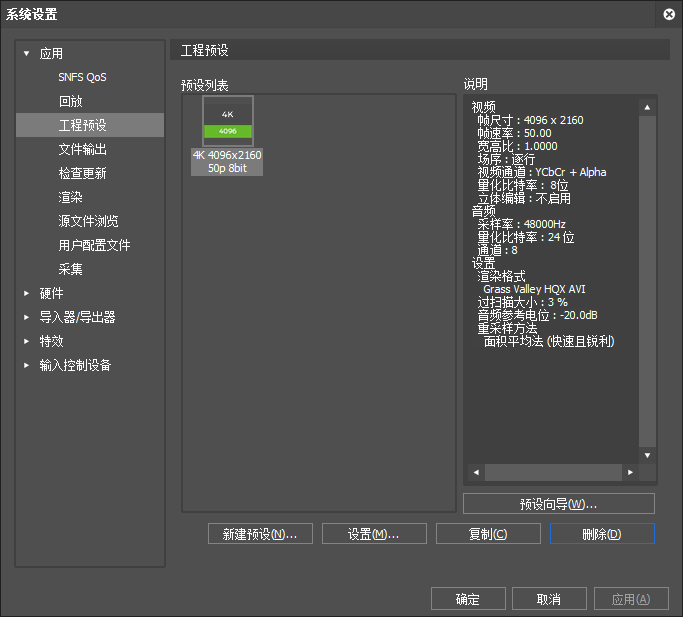Click the horizontal scrollbar track in 说明
The height and width of the screenshot is (617, 683).
click(553, 472)
